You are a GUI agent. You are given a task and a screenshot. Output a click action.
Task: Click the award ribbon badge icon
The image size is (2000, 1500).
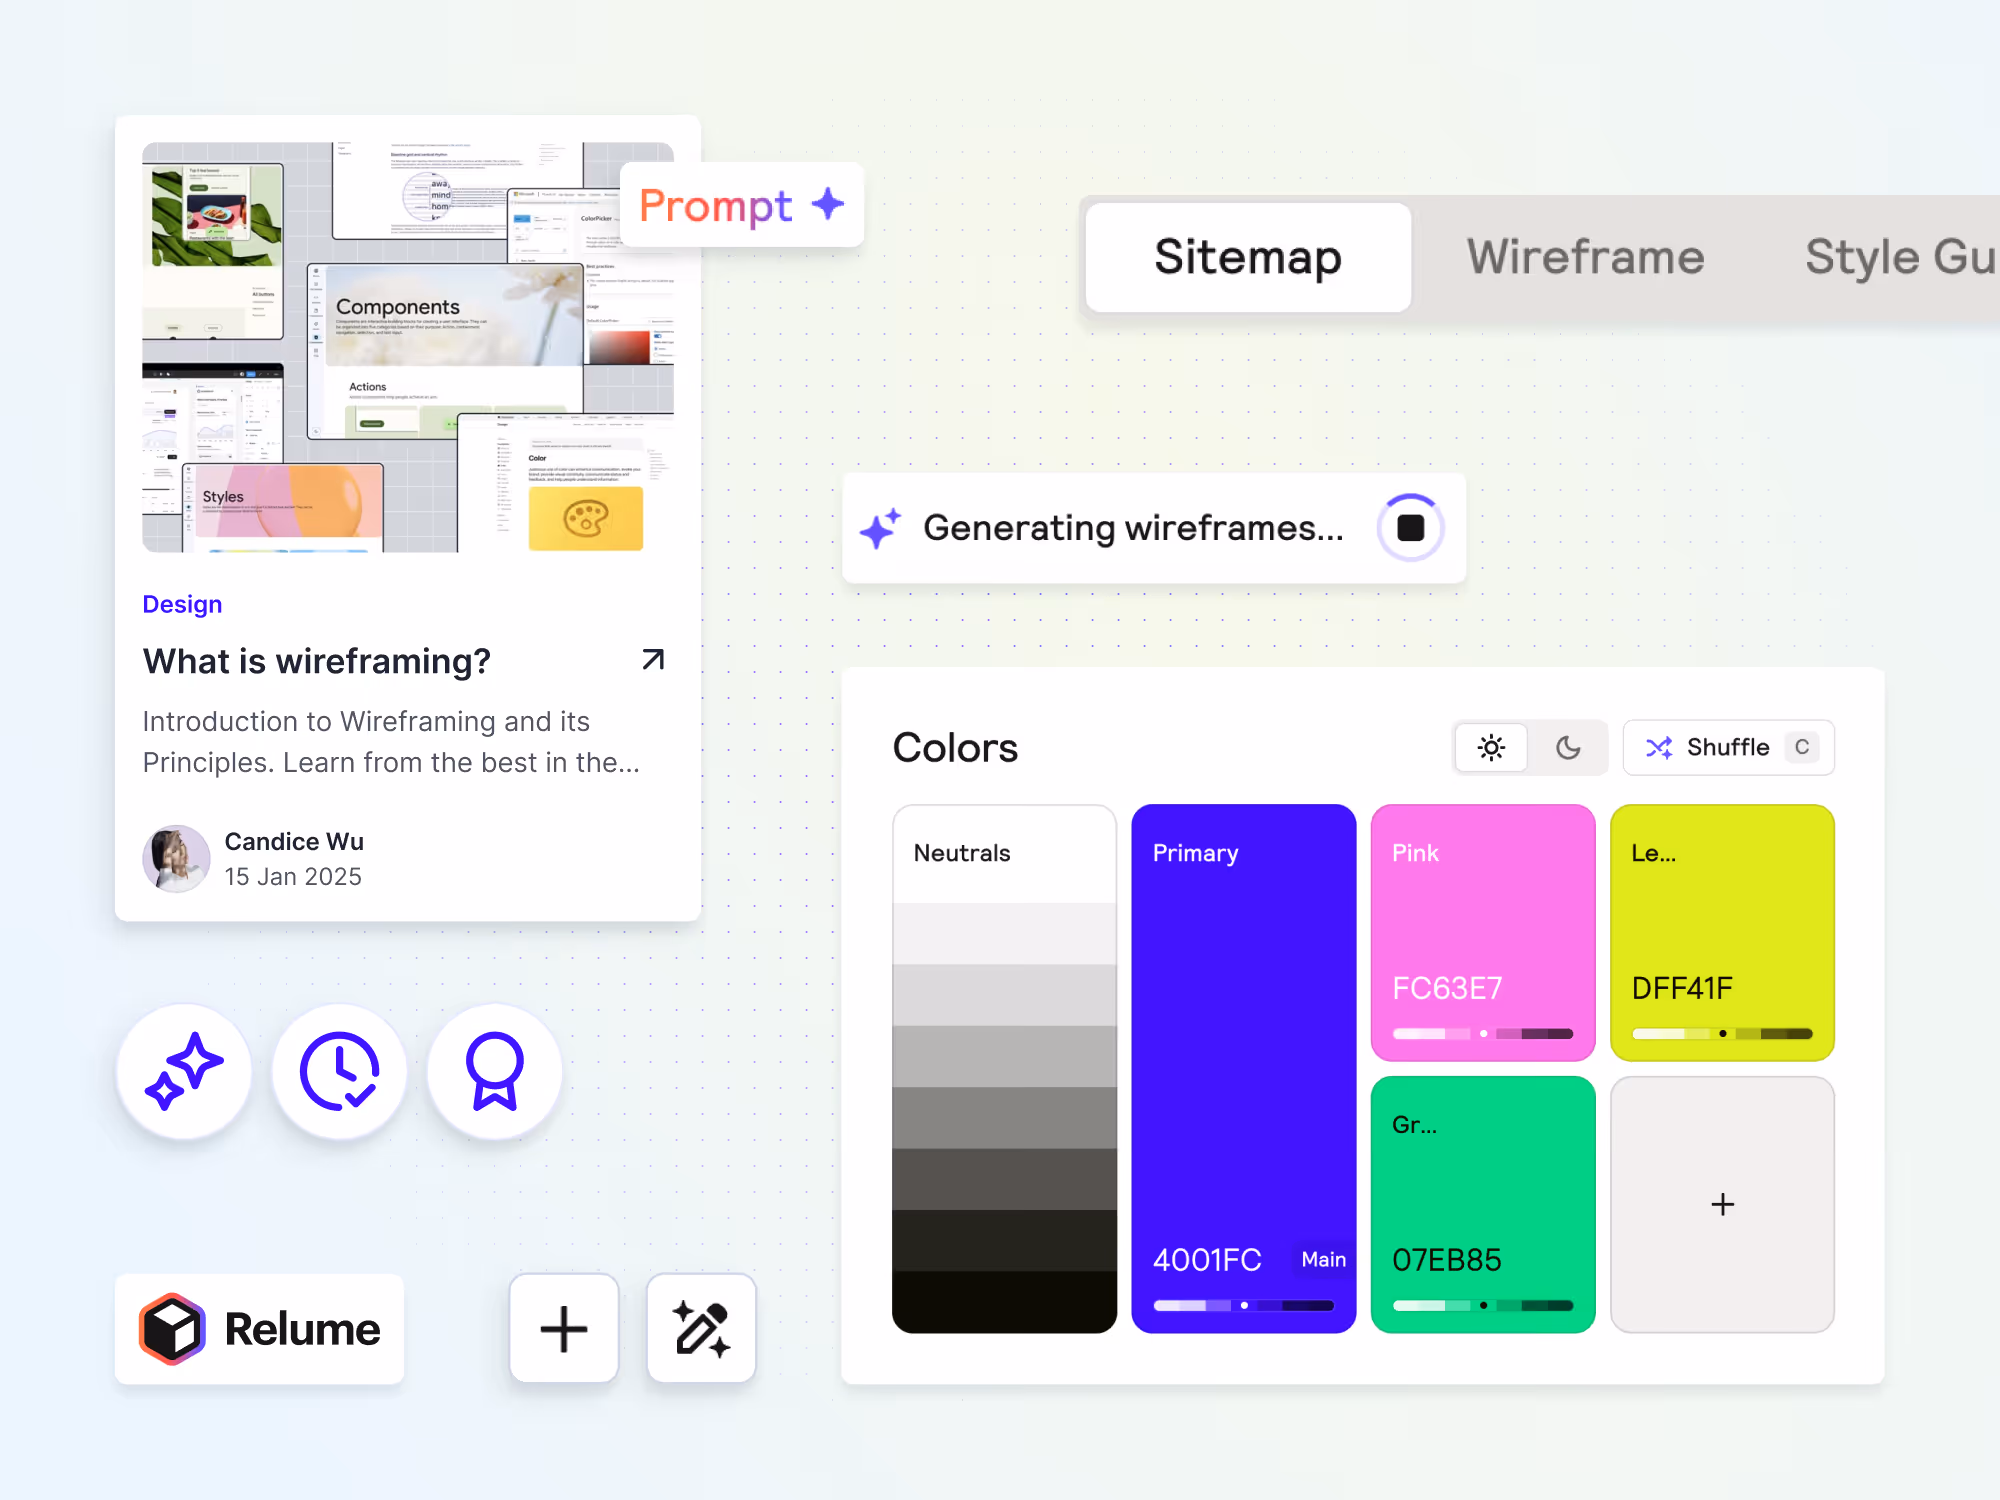[x=495, y=1071]
